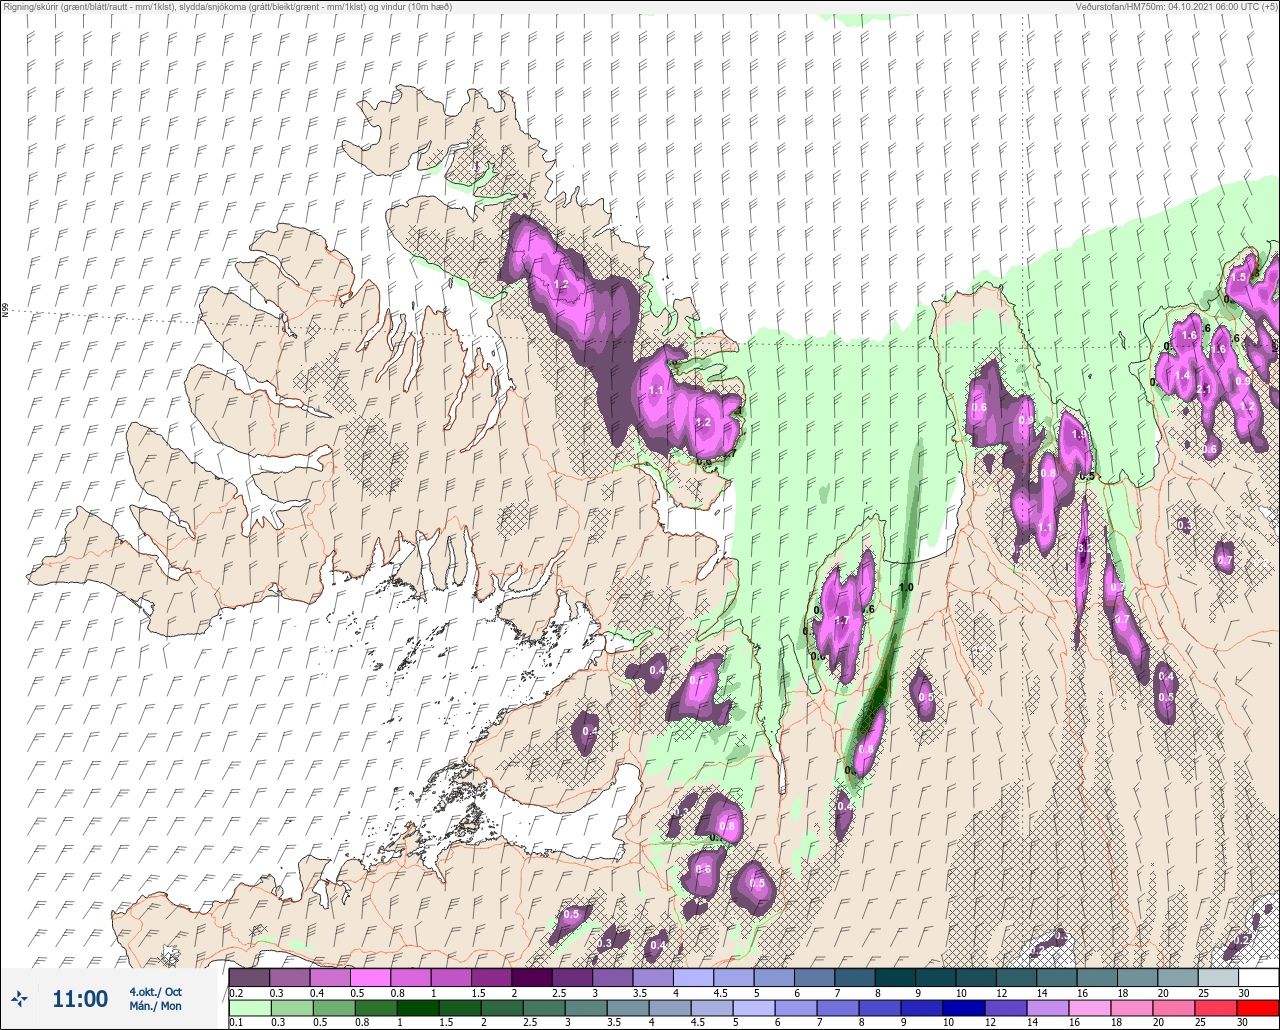
Task: Click the 2.1 precipitation value on the map
Action: coord(1204,390)
